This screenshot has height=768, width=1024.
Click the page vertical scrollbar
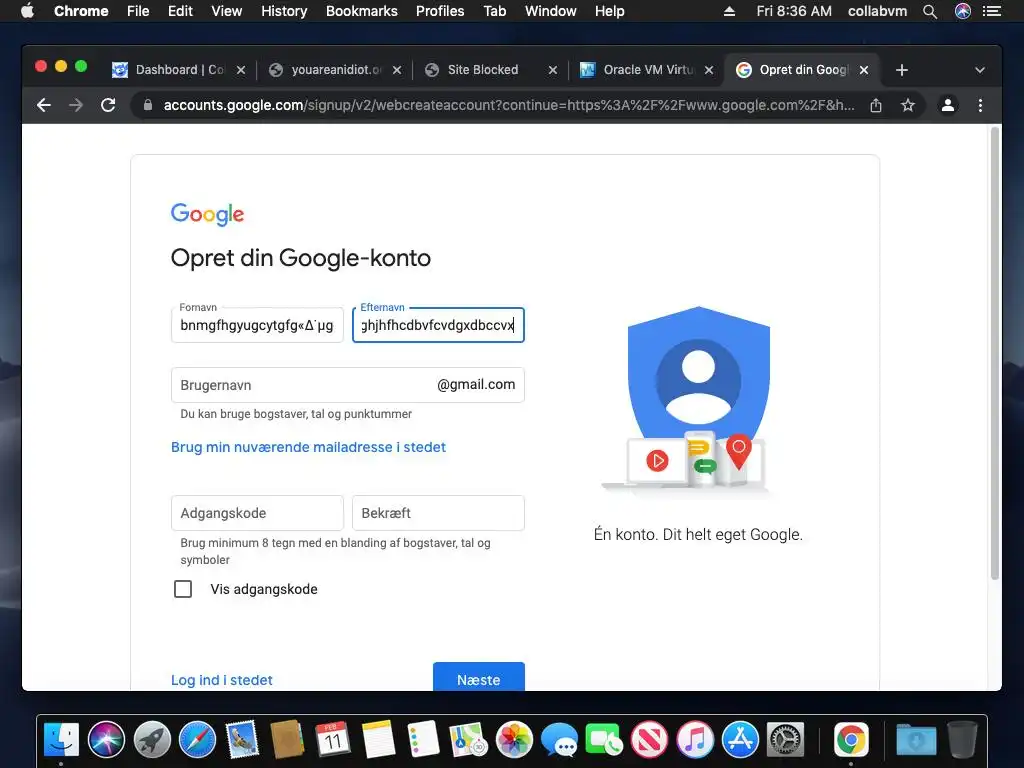[x=995, y=353]
